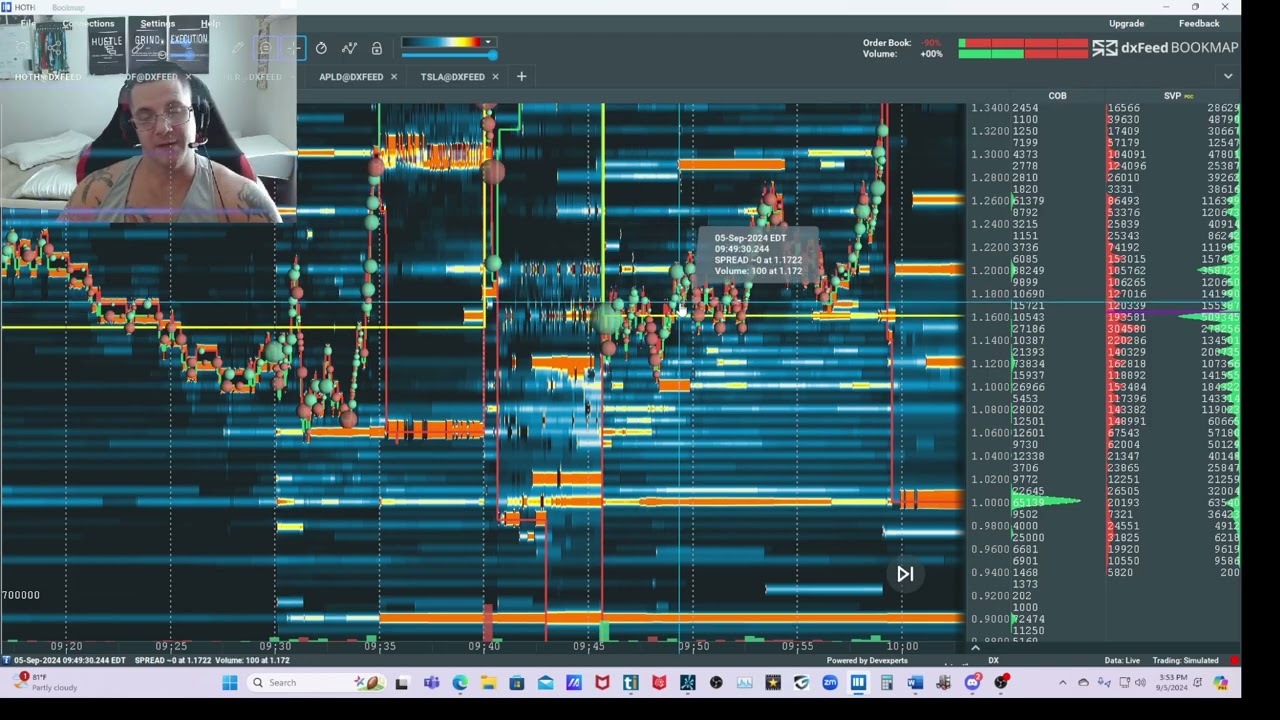Switch to the APLD@DXFEED tab
Viewport: 1280px width, 720px height.
coord(351,77)
